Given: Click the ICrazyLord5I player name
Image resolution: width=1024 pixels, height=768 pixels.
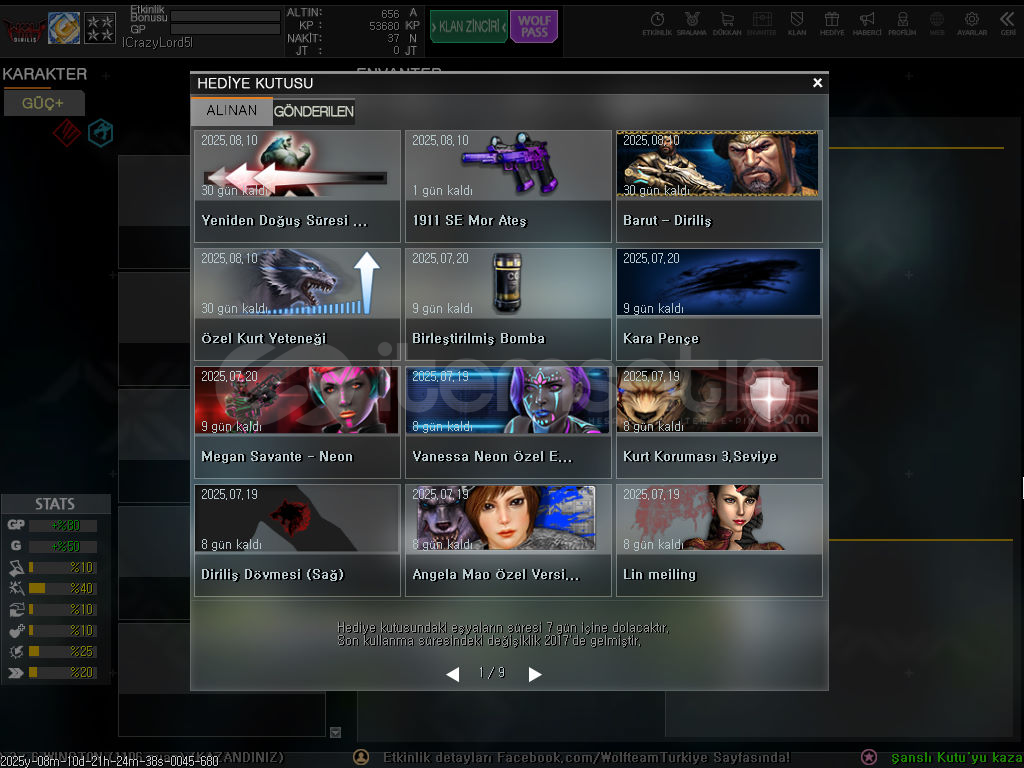Looking at the screenshot, I should [157, 43].
